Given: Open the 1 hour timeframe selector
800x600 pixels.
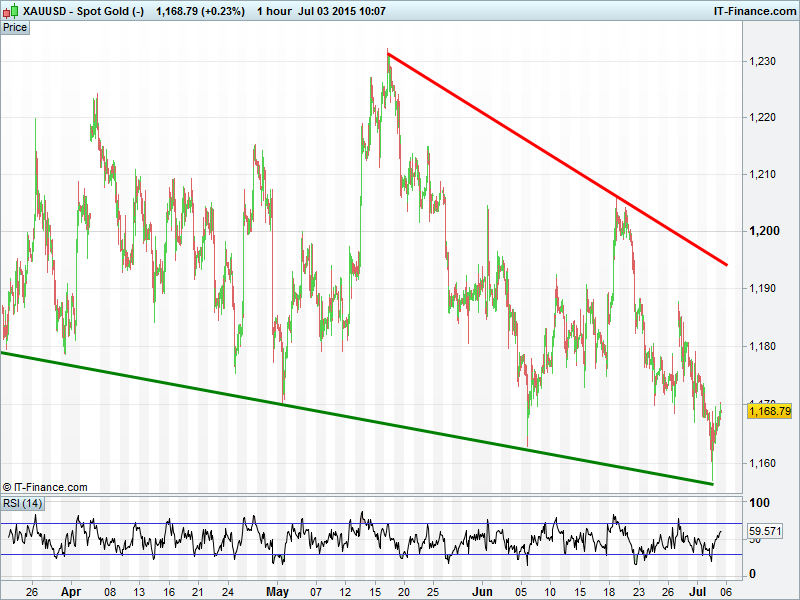Looking at the screenshot, I should (273, 11).
